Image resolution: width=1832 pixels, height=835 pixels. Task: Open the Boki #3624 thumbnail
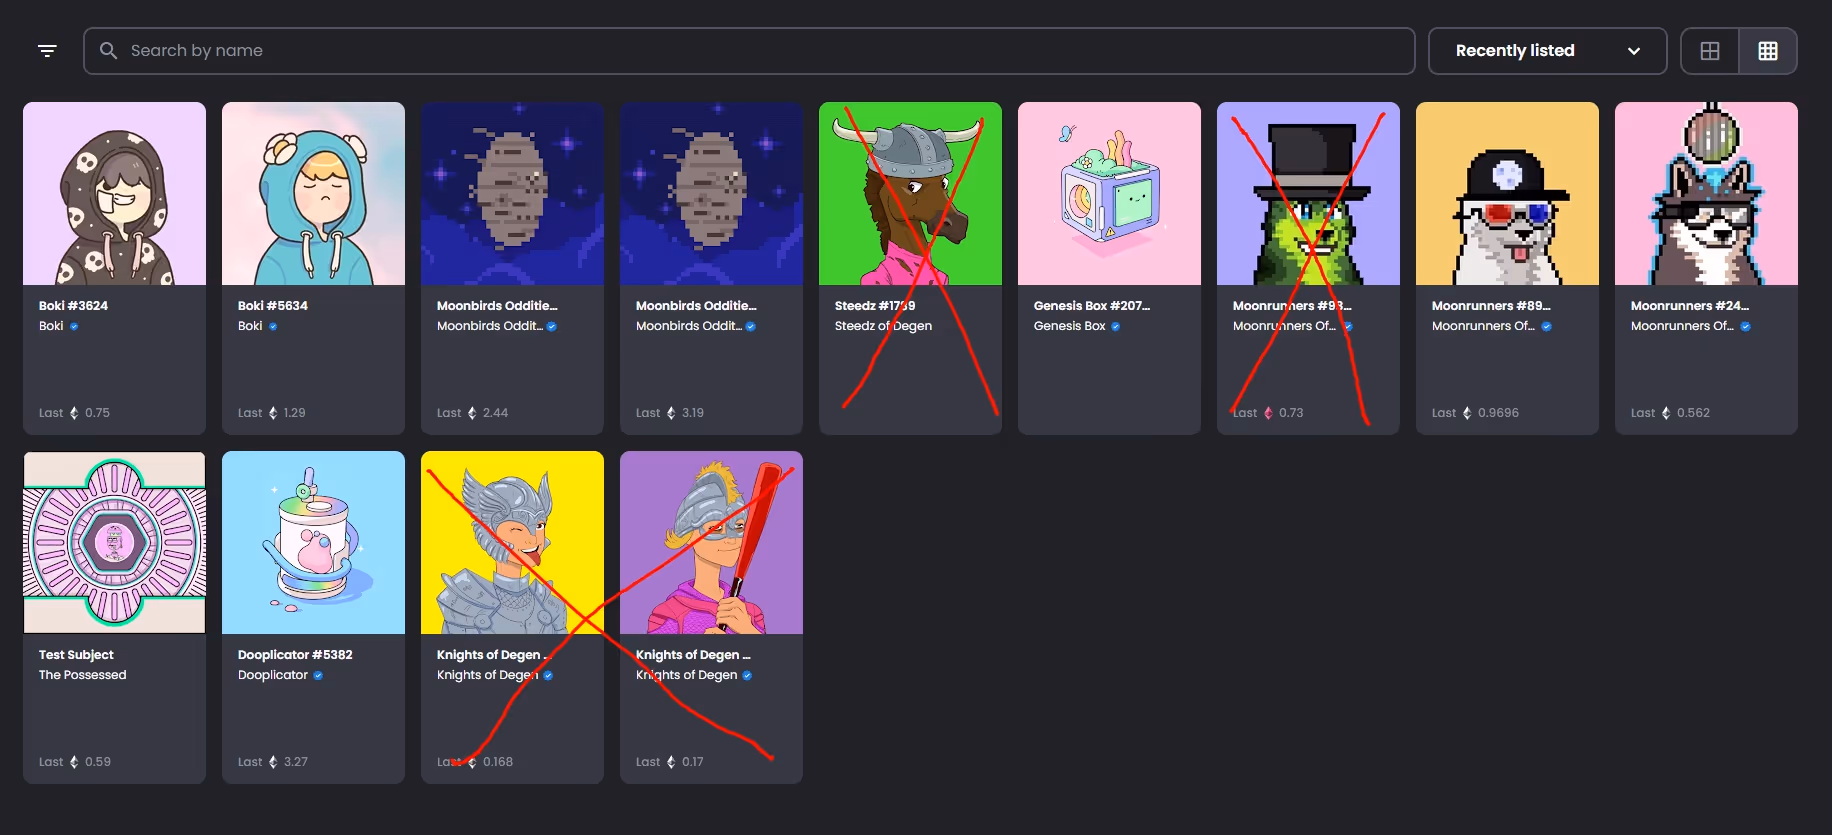coord(114,194)
